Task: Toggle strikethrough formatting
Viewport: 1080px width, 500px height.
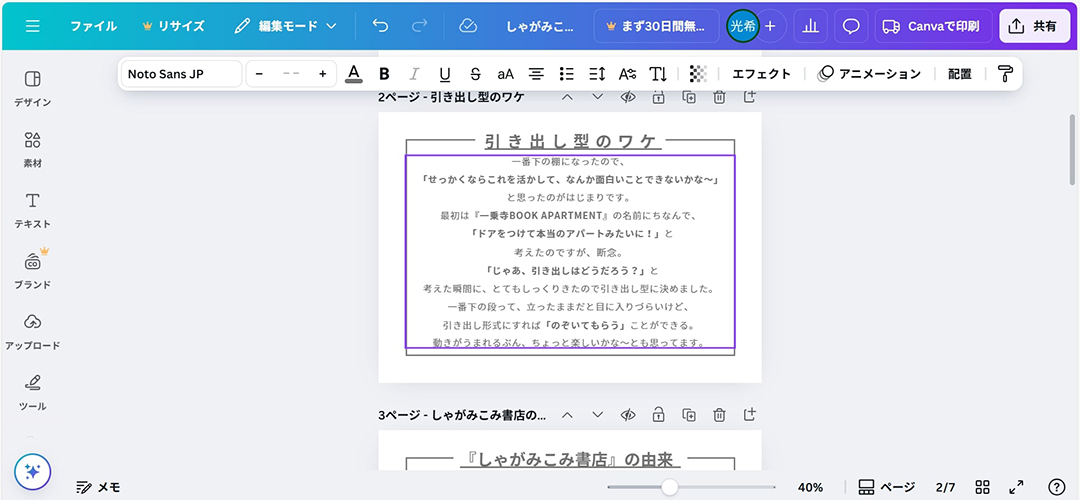Action: point(475,74)
